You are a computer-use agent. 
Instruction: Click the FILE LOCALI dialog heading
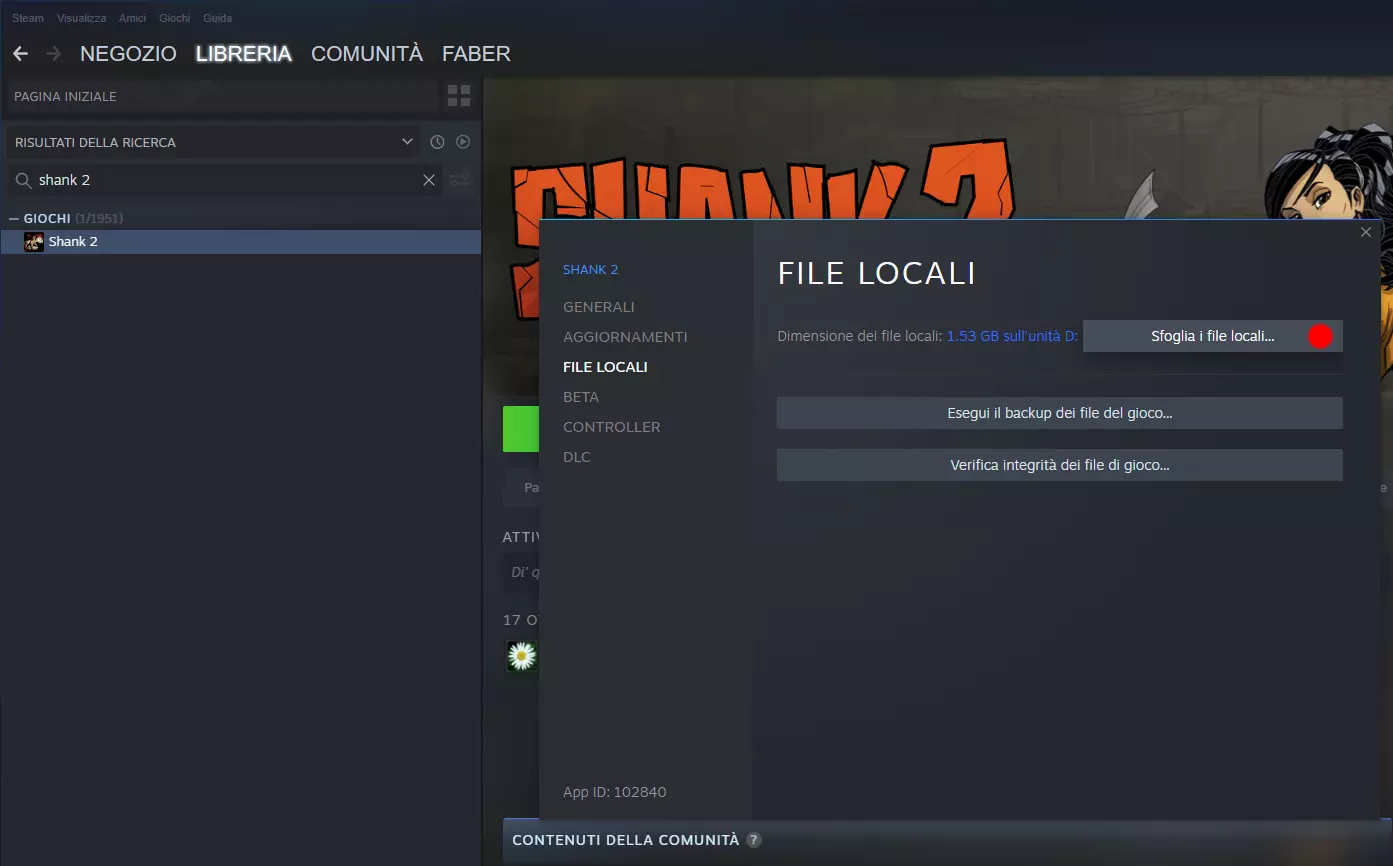[x=877, y=274]
